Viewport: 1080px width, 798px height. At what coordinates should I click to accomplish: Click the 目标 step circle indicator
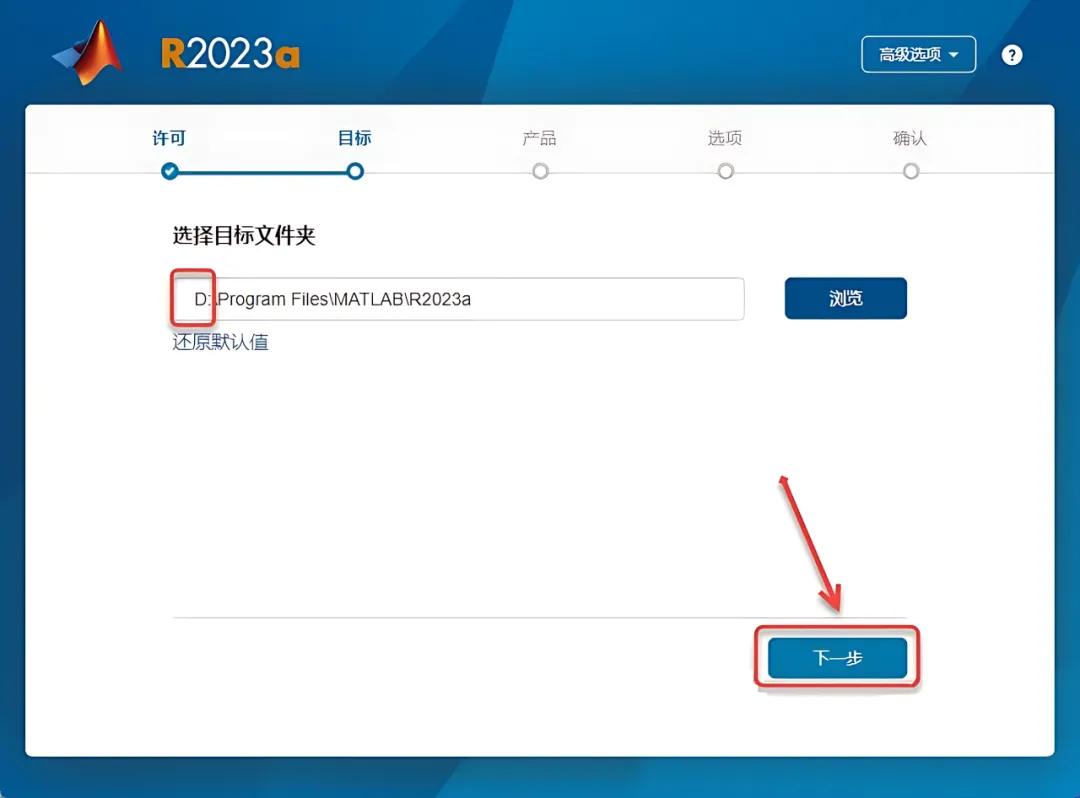(355, 171)
